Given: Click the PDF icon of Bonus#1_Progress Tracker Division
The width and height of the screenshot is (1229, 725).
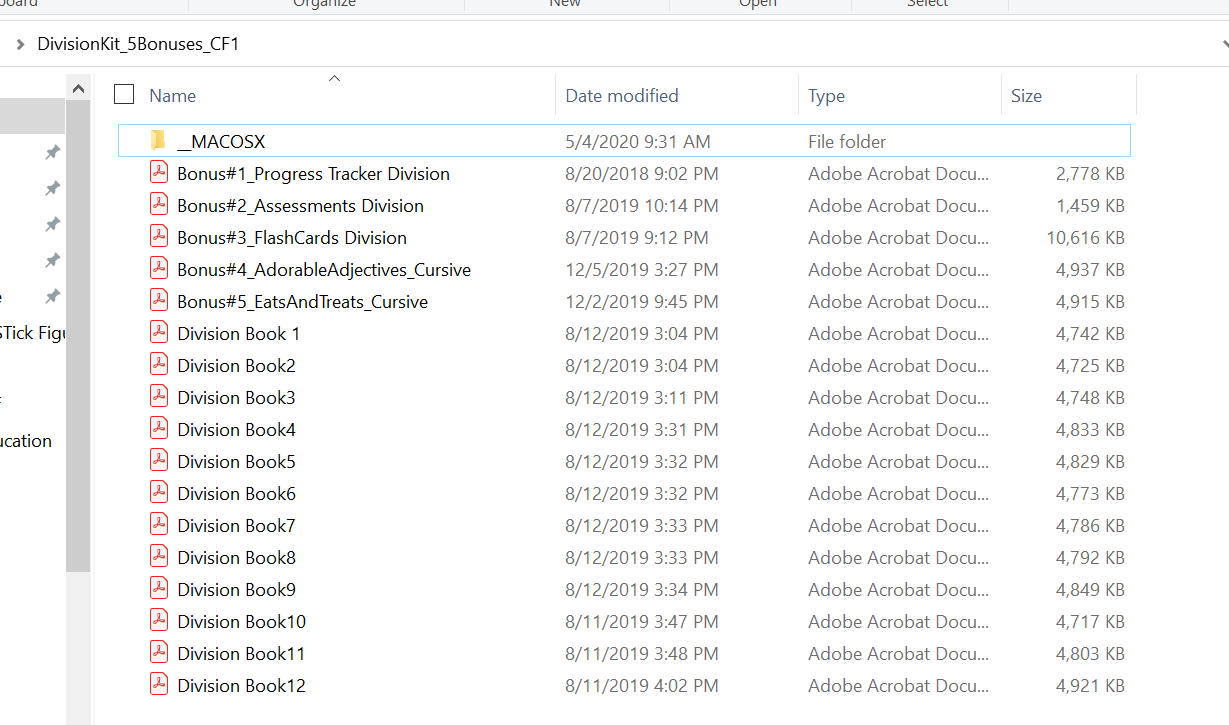Looking at the screenshot, I should click(x=158, y=173).
